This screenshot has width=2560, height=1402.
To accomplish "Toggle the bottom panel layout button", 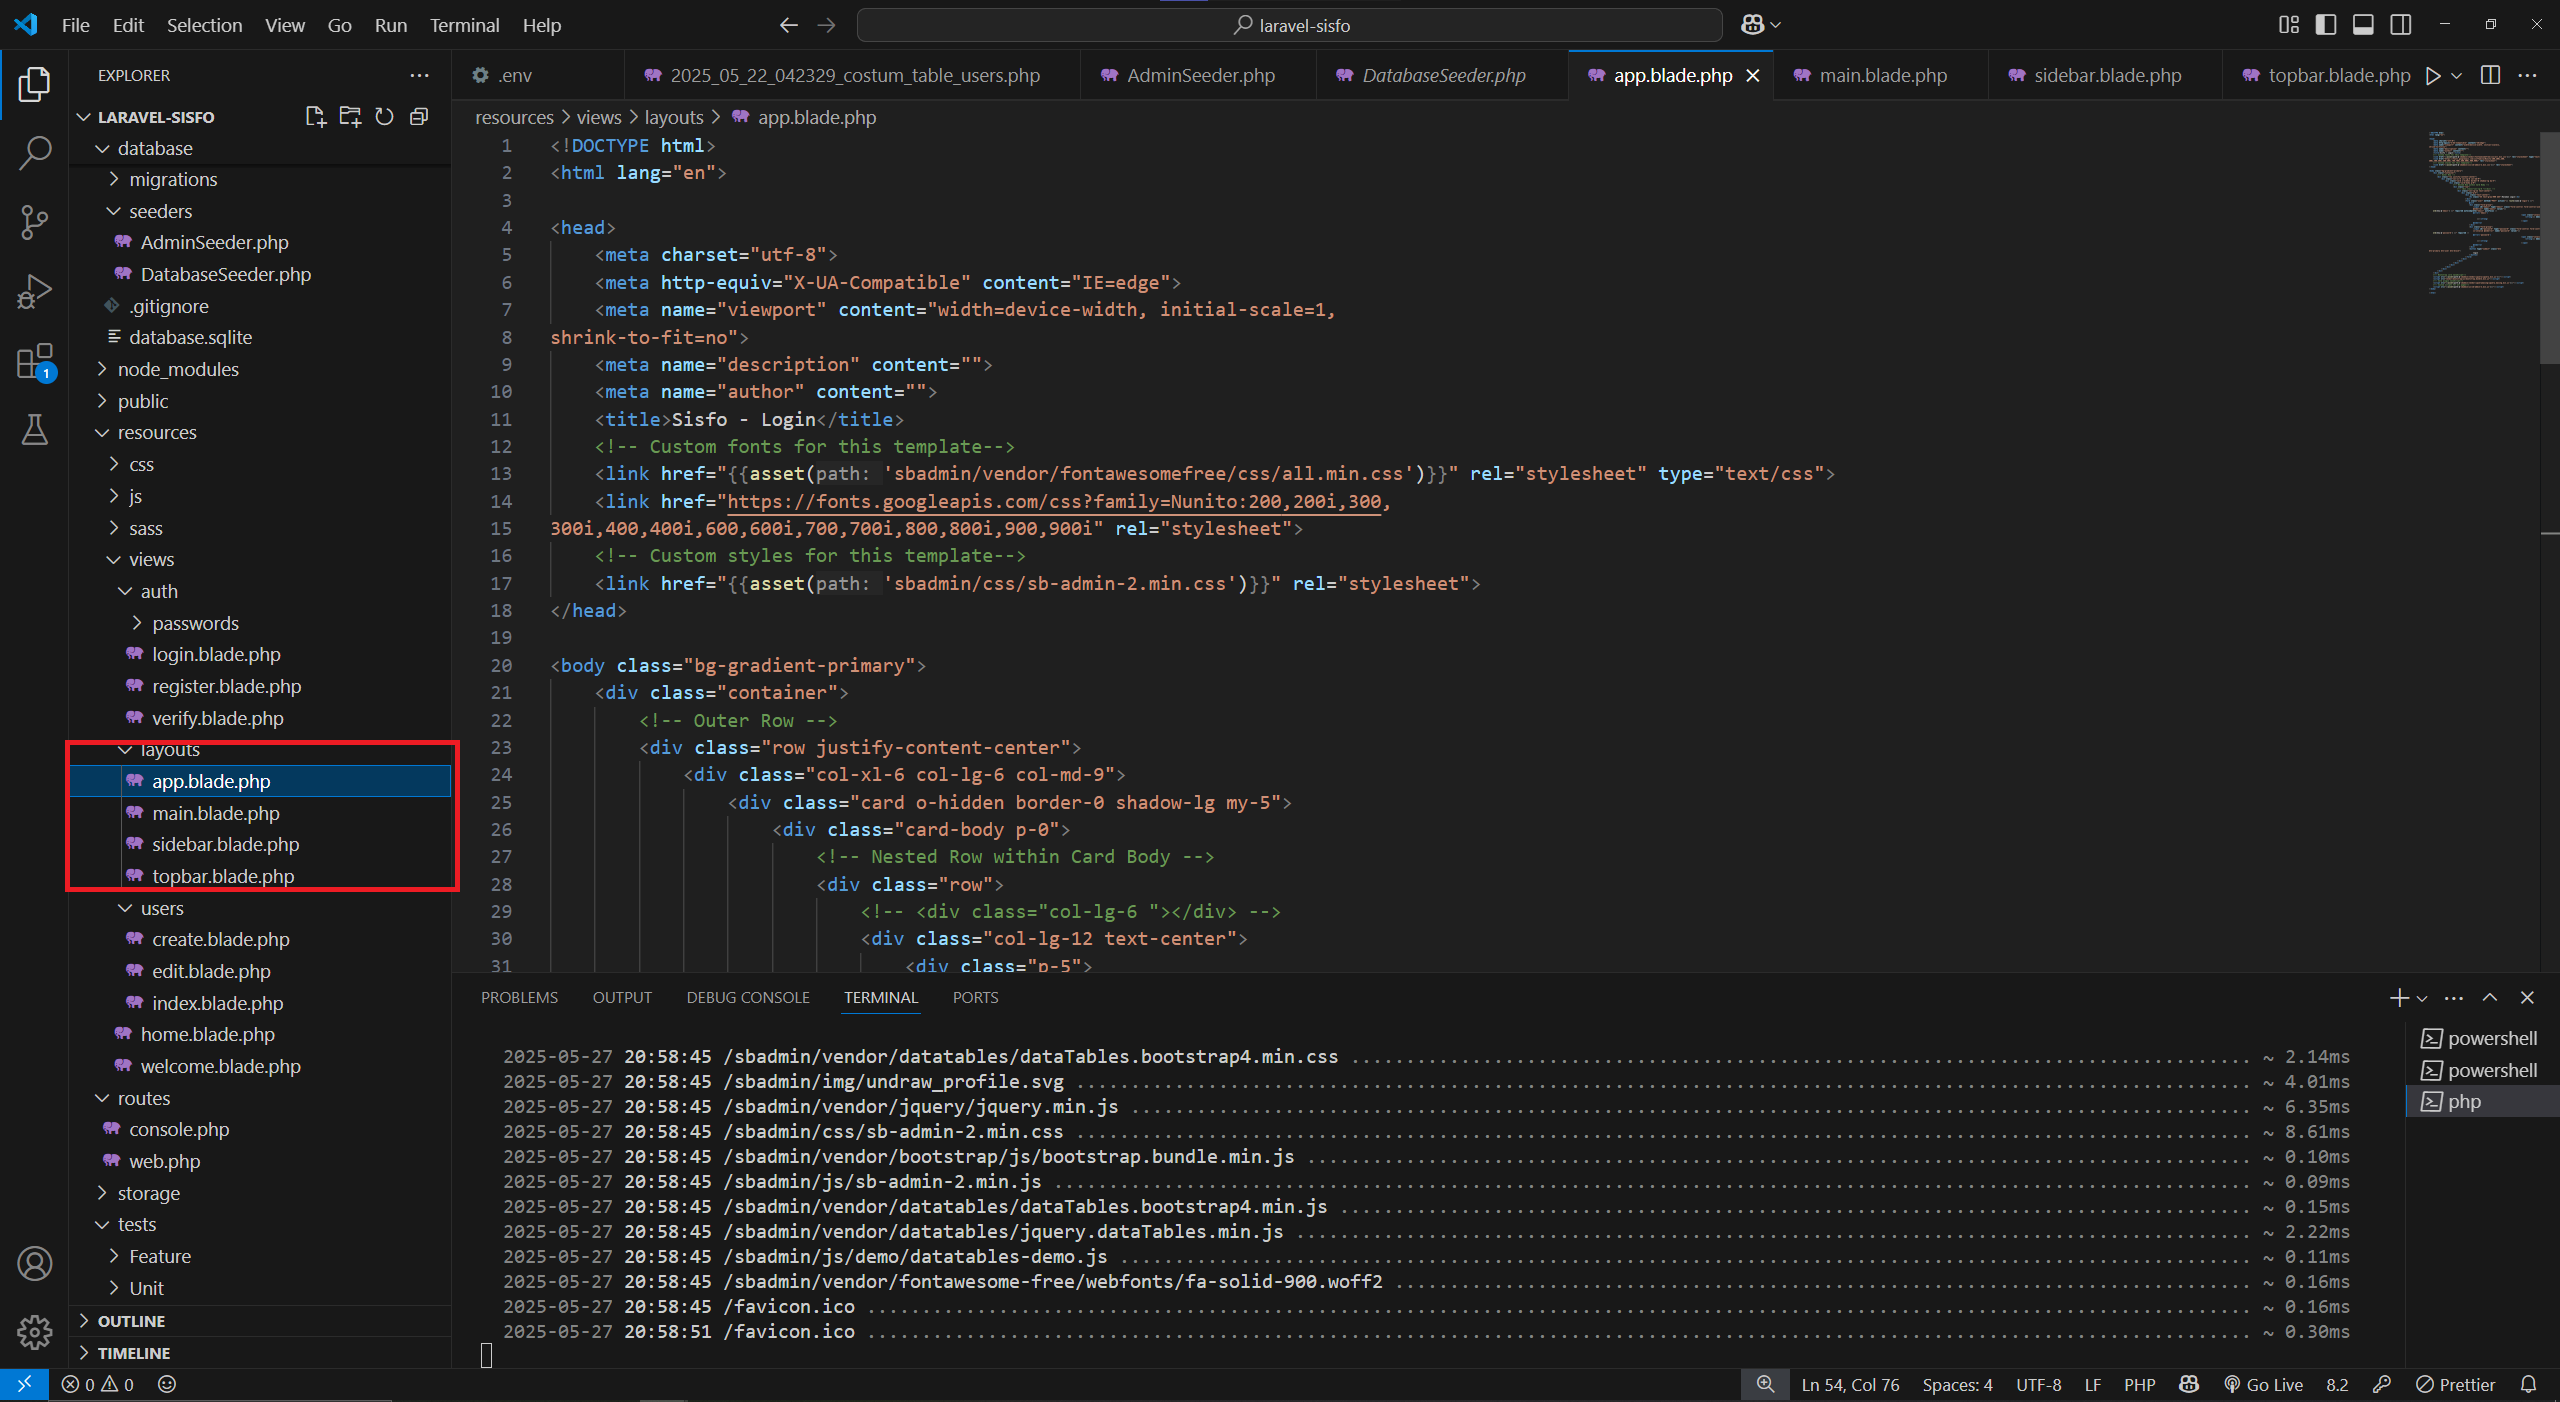I will (2363, 25).
